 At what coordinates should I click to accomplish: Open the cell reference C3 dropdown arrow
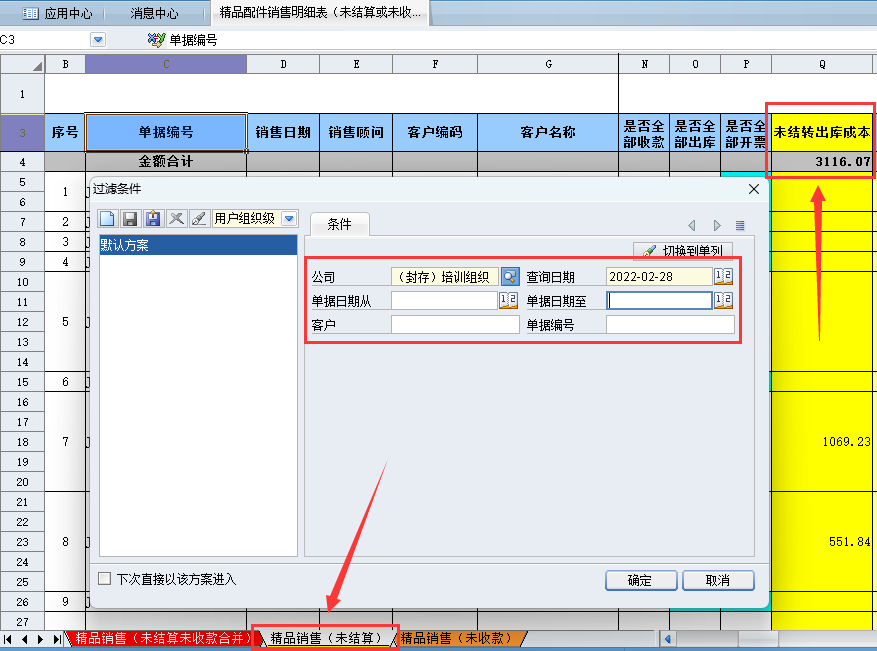[x=98, y=40]
